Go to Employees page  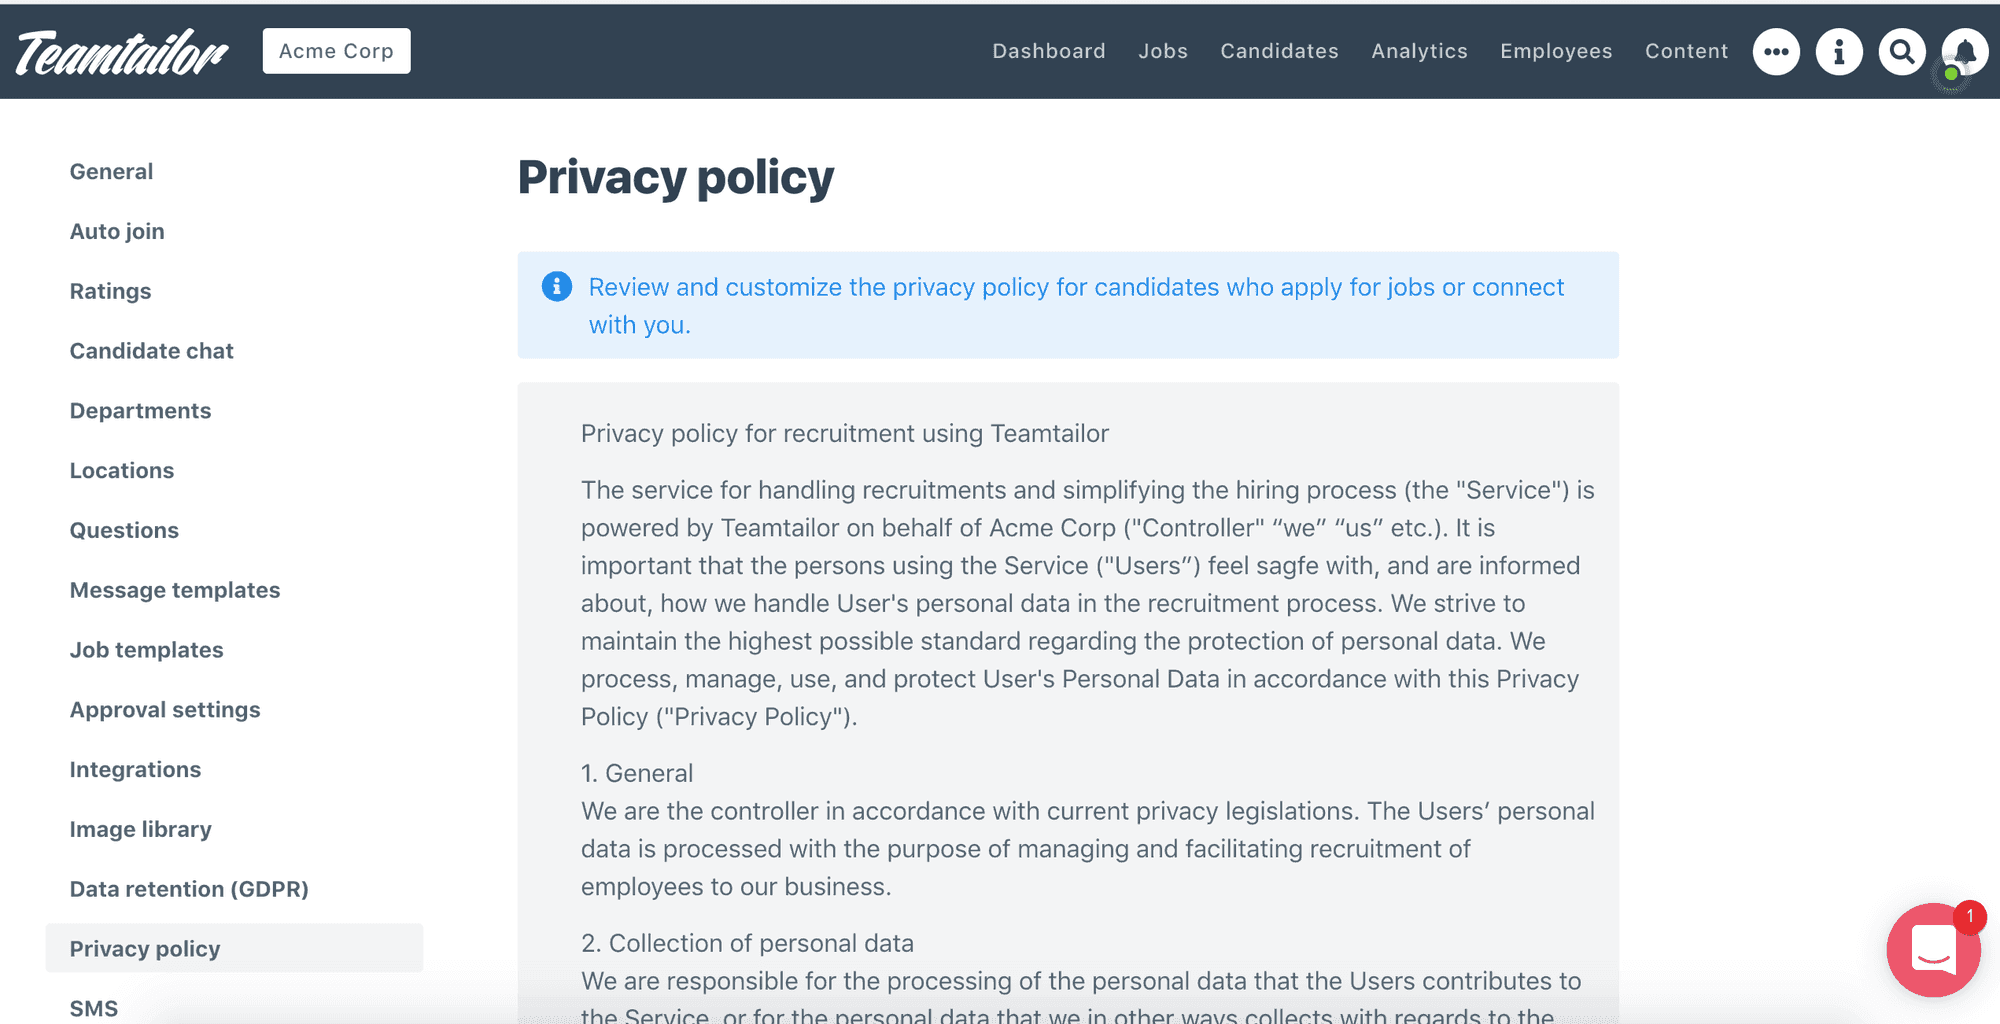(1556, 51)
